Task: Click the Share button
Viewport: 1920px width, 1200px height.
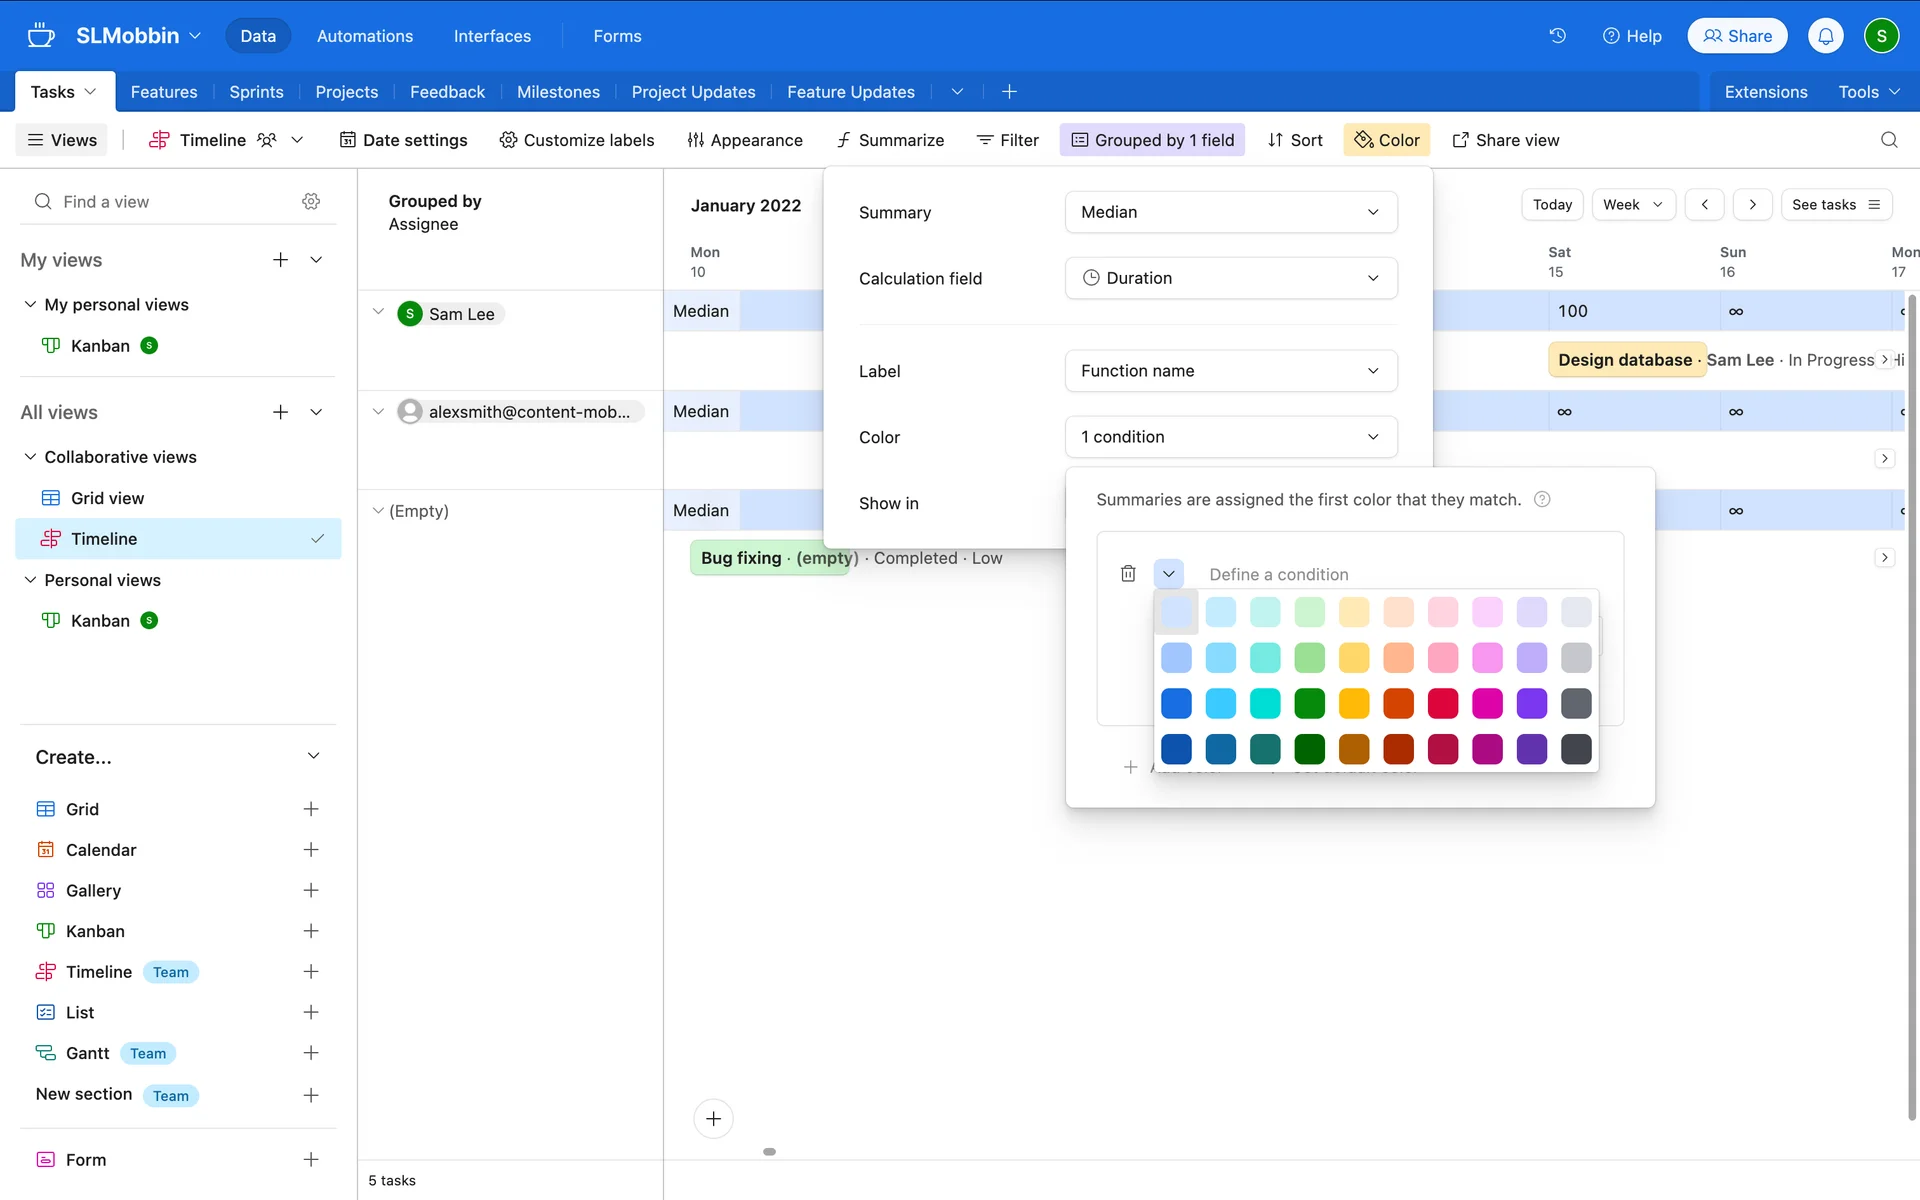Action: (1737, 36)
